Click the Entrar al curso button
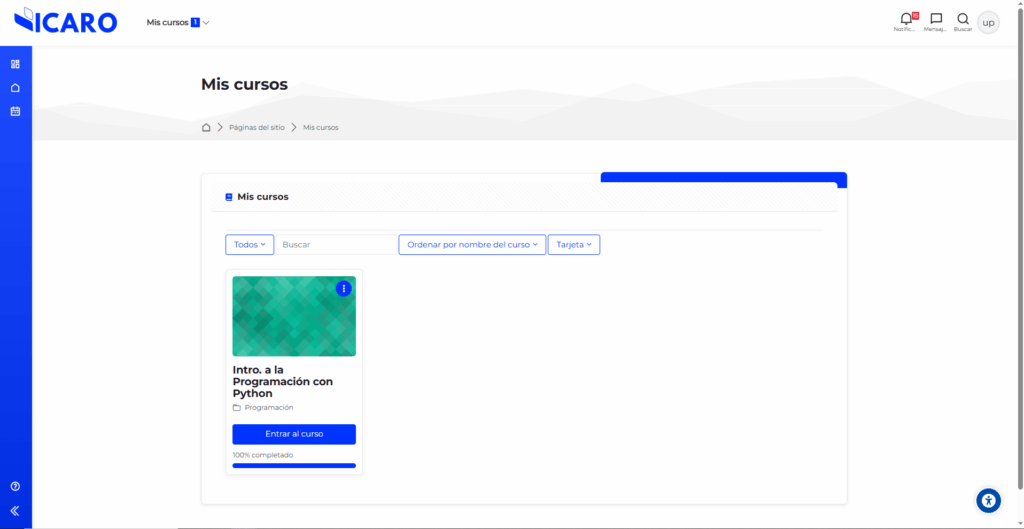 294,434
